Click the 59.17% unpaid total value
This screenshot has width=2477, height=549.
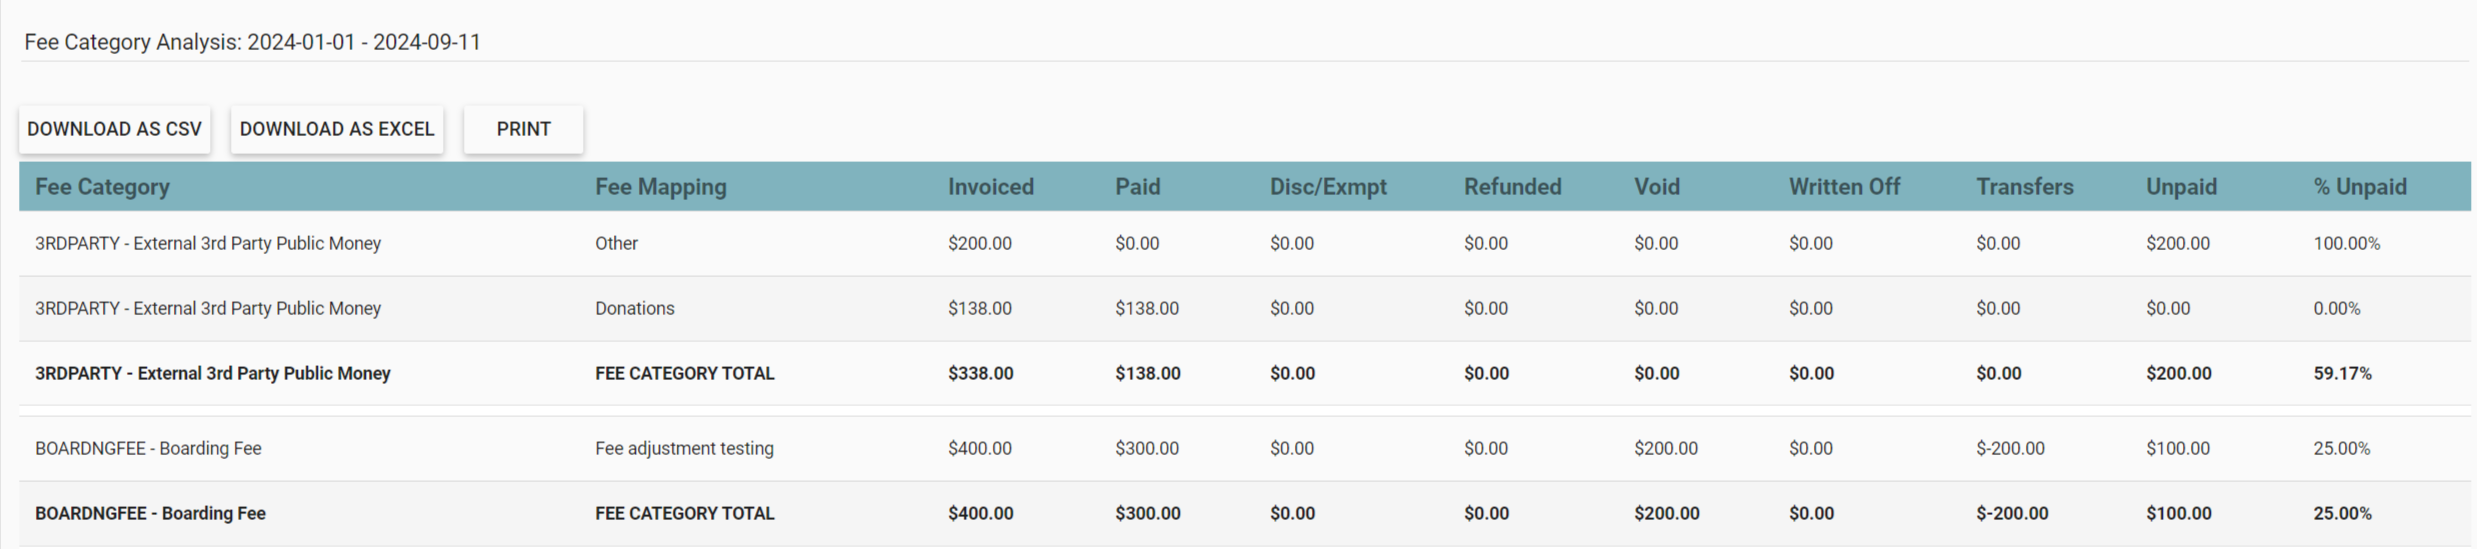pyautogui.click(x=2341, y=374)
